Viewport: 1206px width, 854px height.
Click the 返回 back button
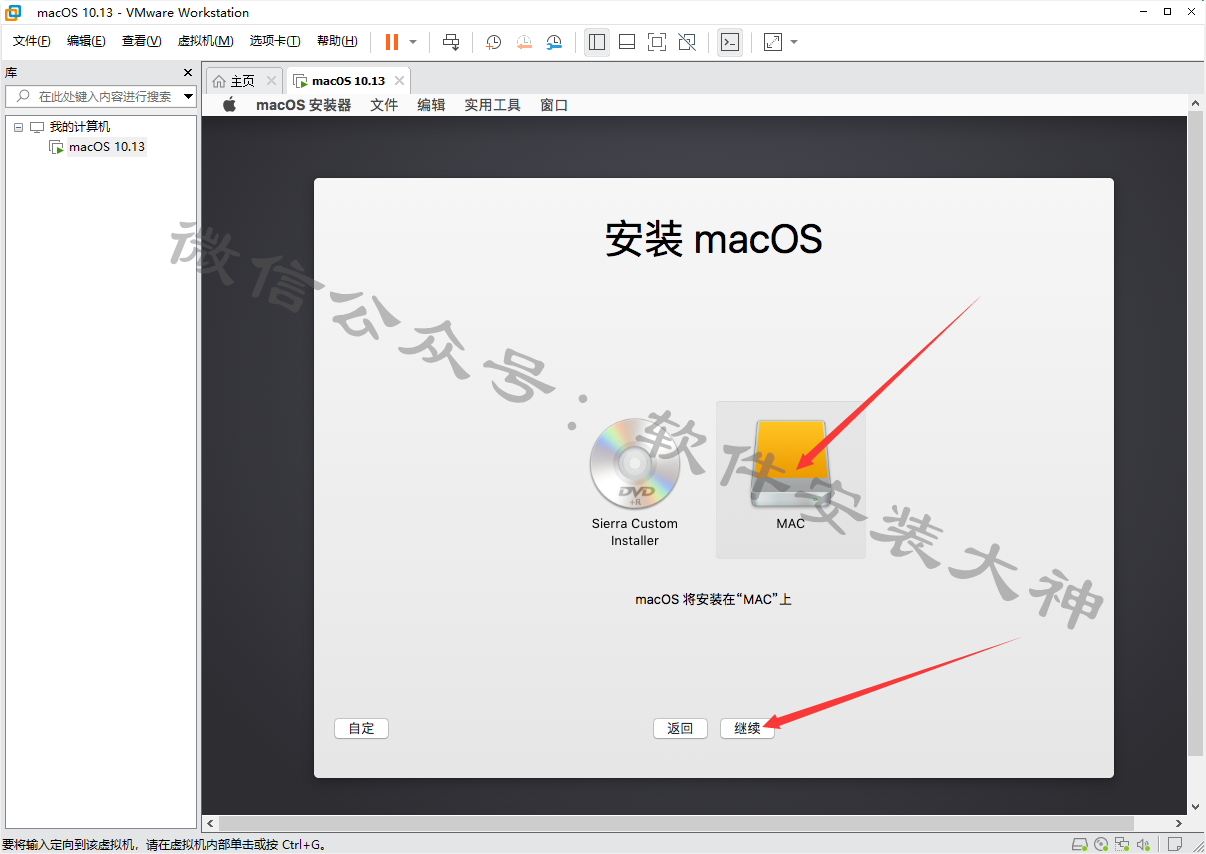(x=680, y=729)
